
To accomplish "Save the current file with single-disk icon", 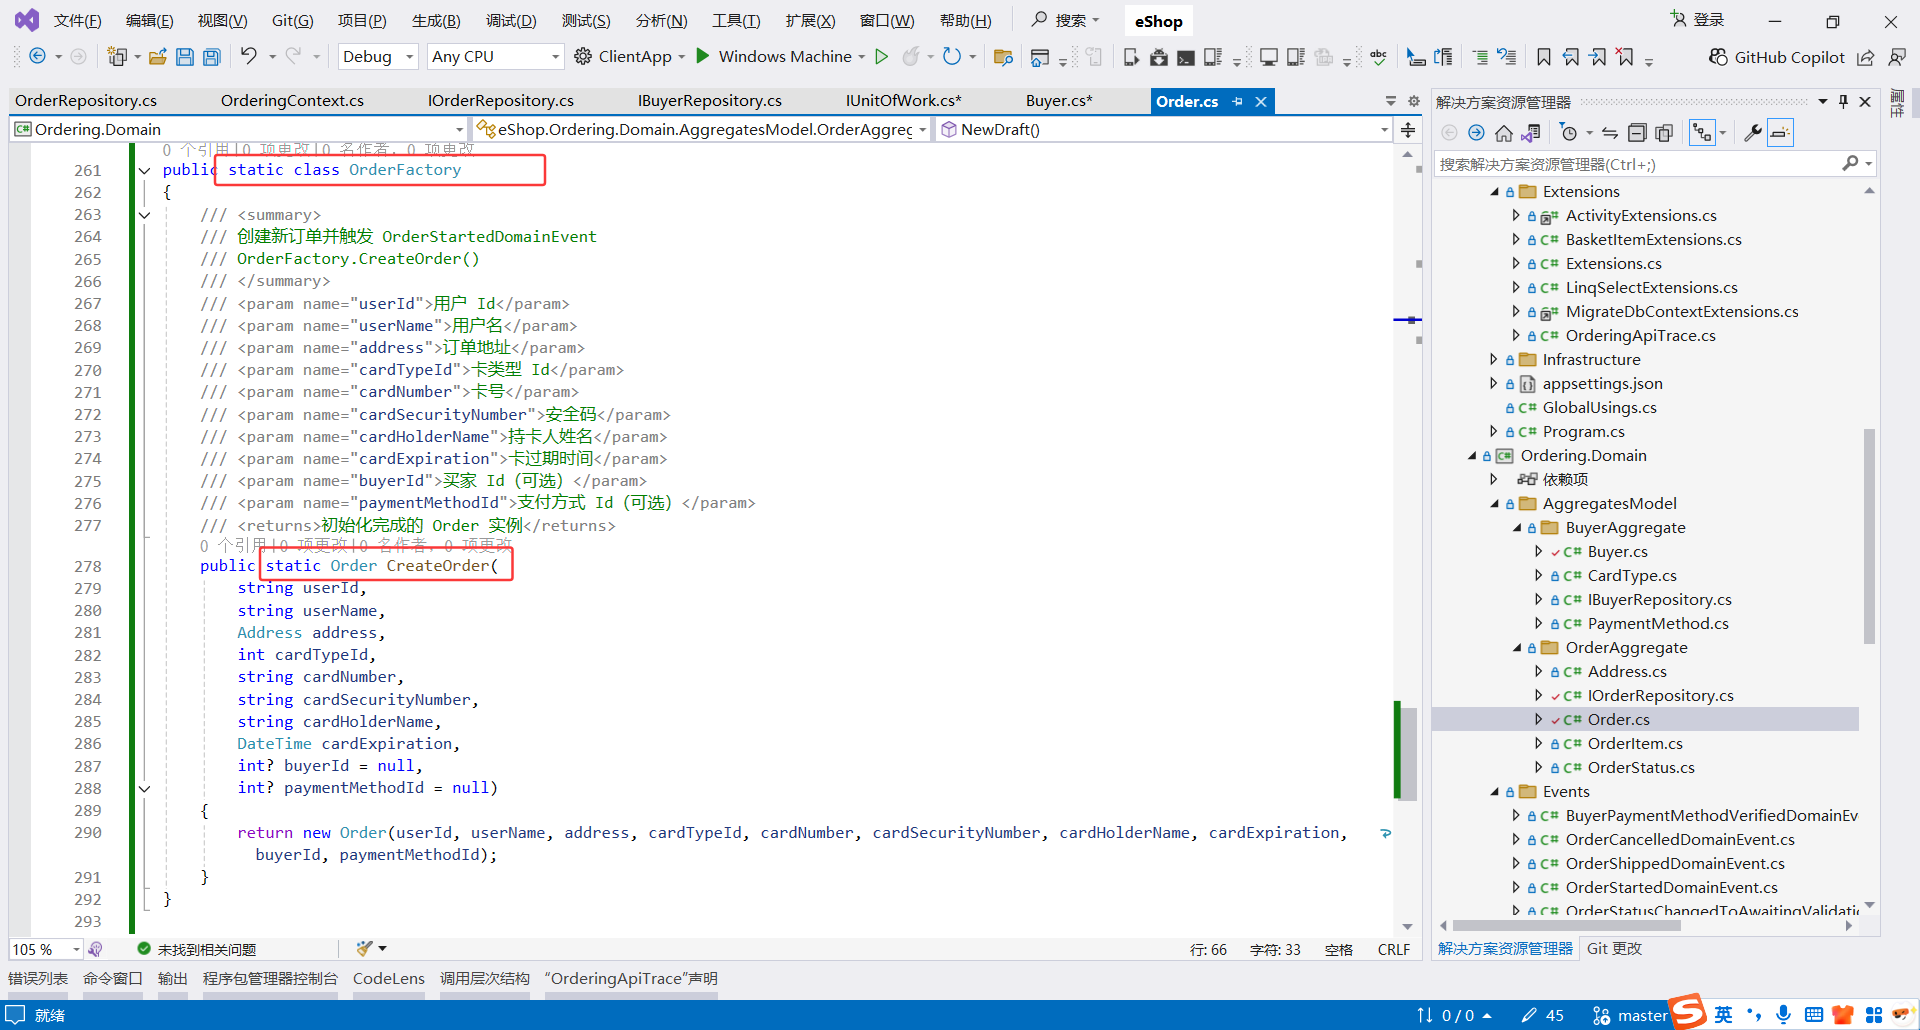I will tap(185, 57).
